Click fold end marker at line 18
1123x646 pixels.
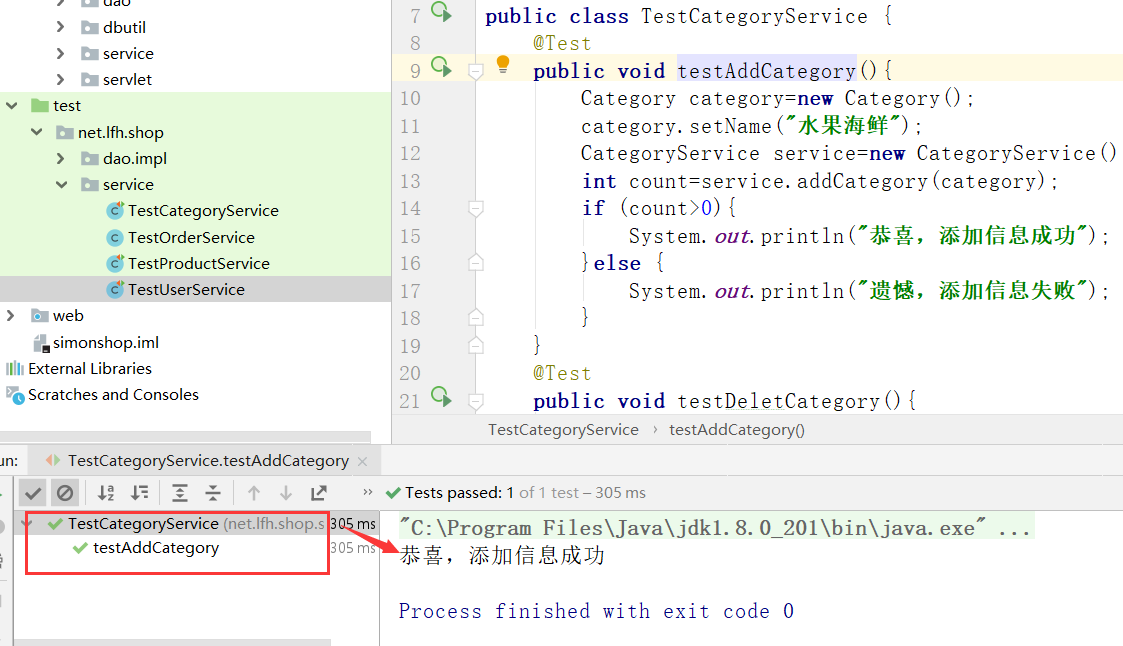pyautogui.click(x=476, y=317)
